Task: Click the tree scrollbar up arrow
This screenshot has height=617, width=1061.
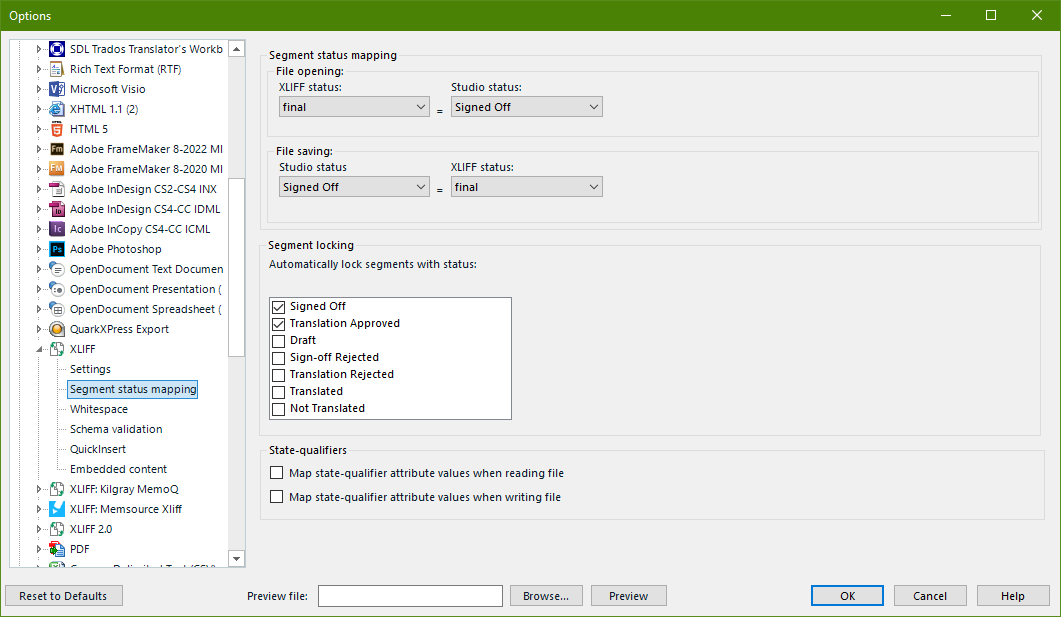Action: click(x=236, y=49)
